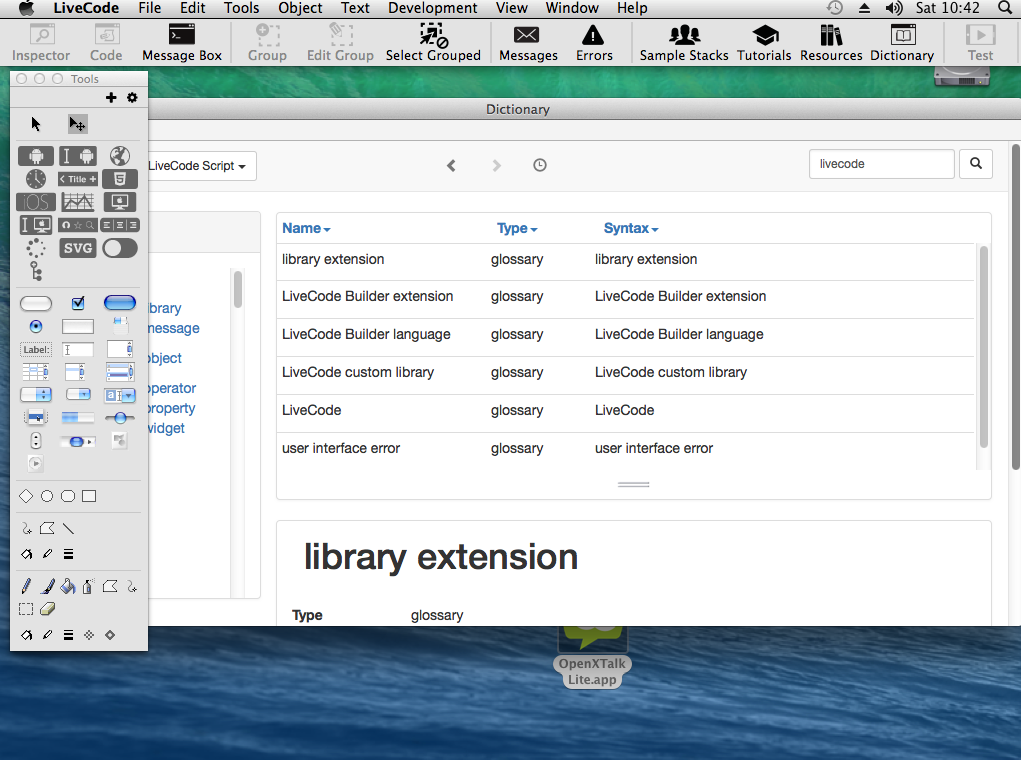The image size is (1021, 760).
Task: Click the Dictionary search magnifier button
Action: 975,164
